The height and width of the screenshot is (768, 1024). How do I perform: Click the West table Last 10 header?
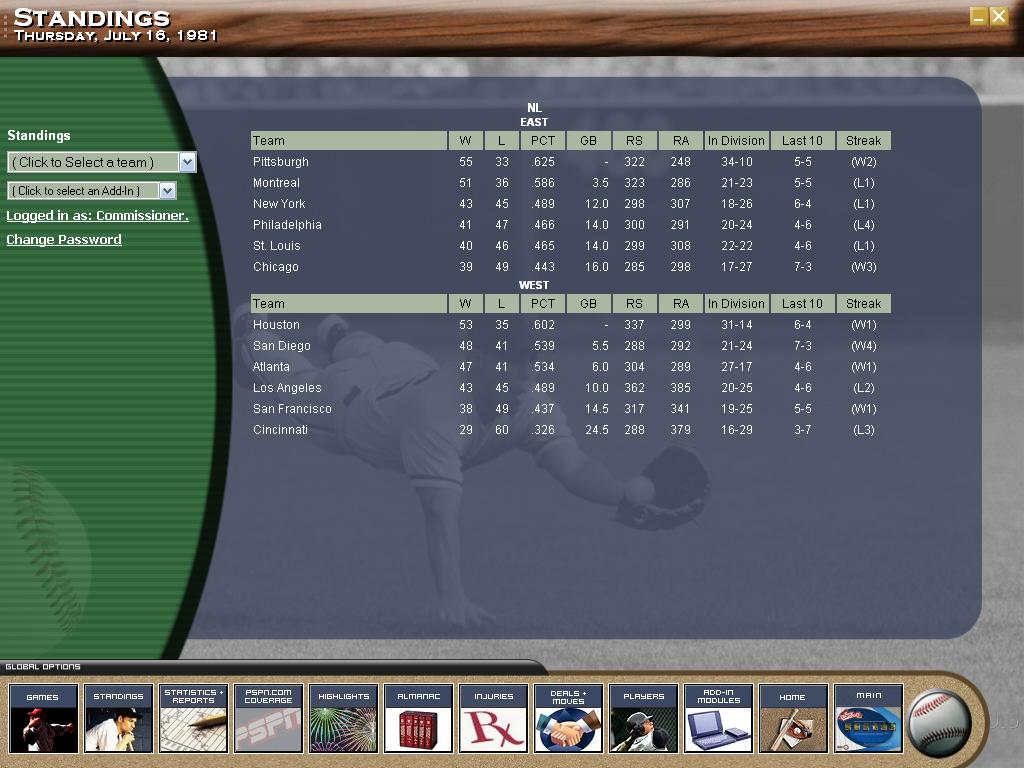click(x=802, y=304)
